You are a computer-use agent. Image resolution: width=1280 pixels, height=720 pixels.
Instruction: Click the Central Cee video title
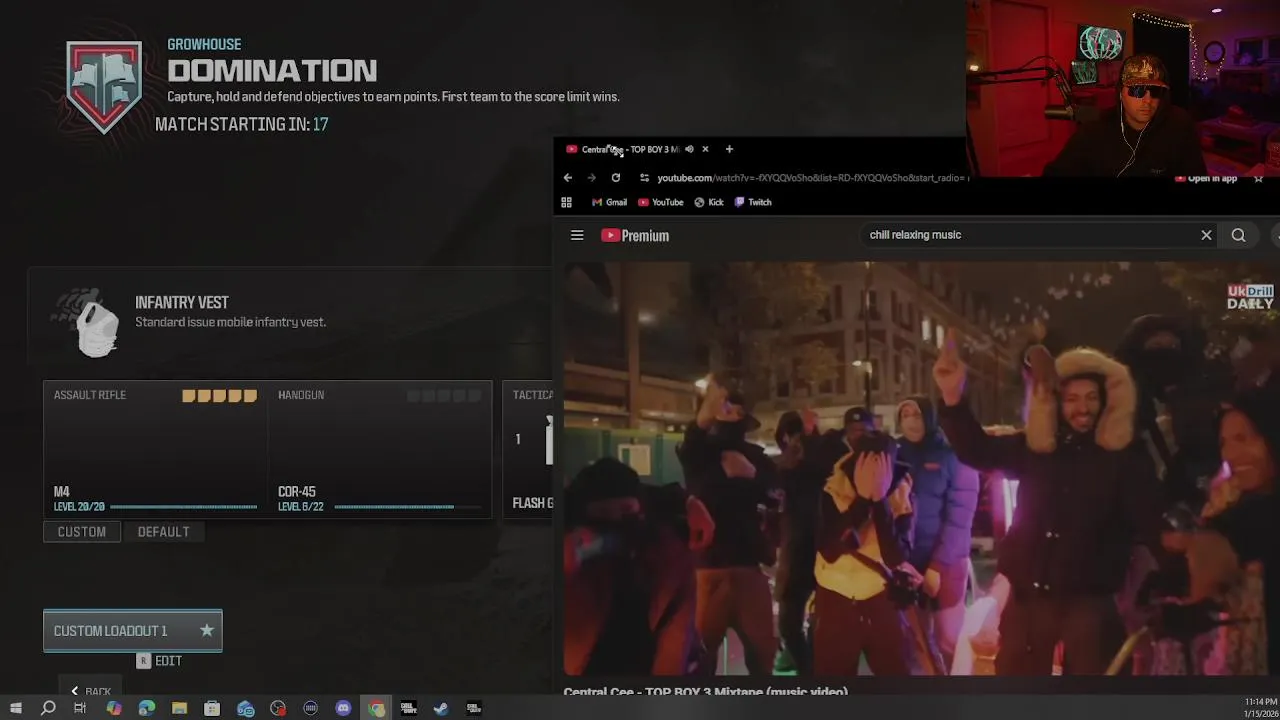tap(705, 692)
